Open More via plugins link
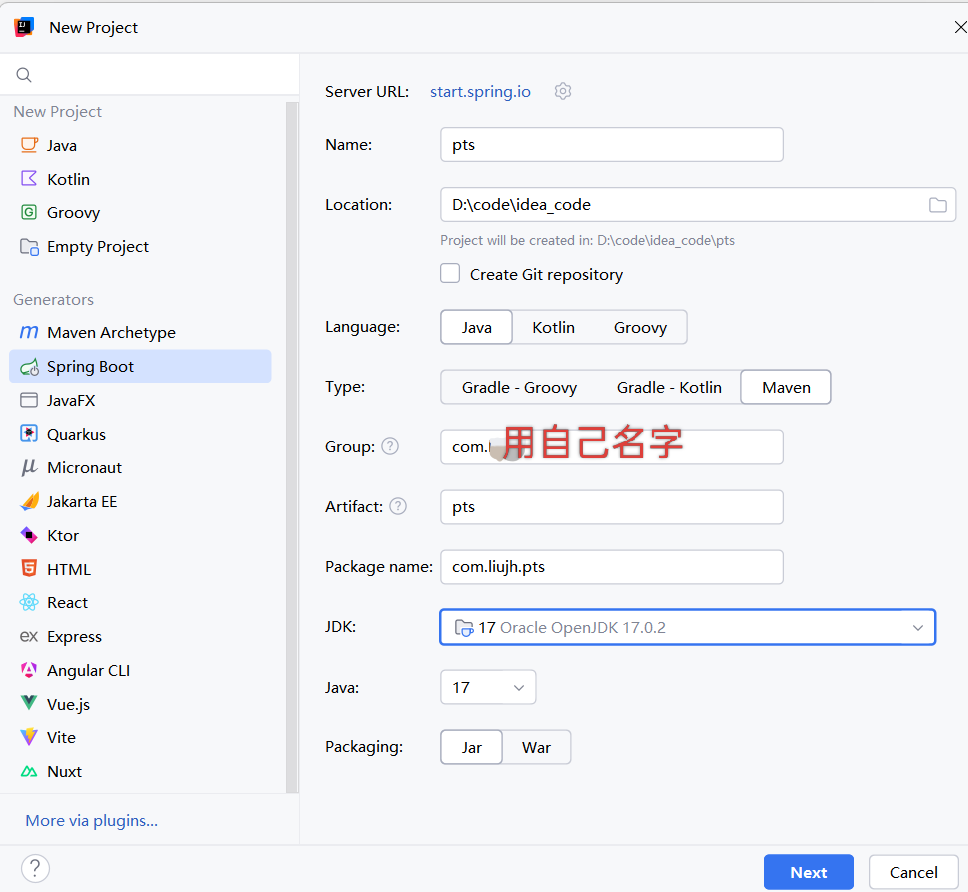 click(x=91, y=820)
